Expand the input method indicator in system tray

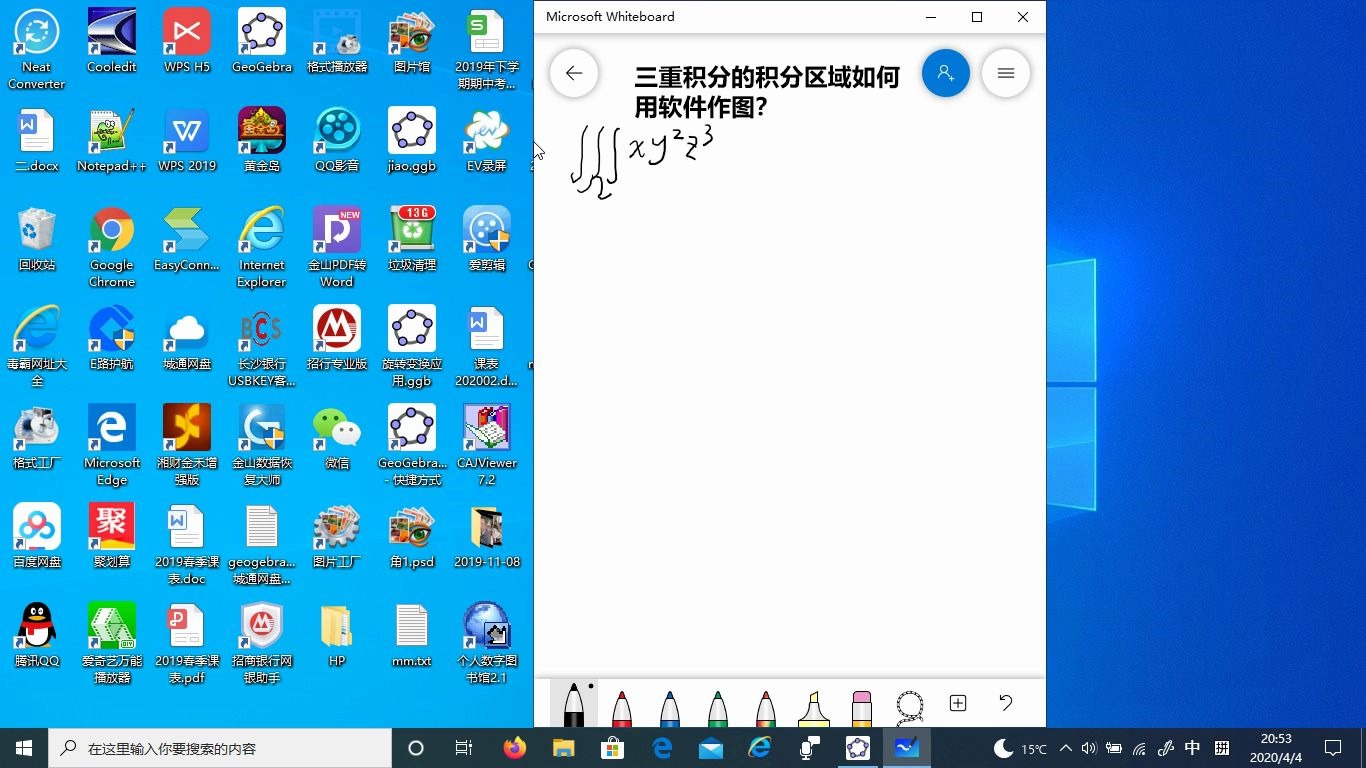click(1192, 747)
